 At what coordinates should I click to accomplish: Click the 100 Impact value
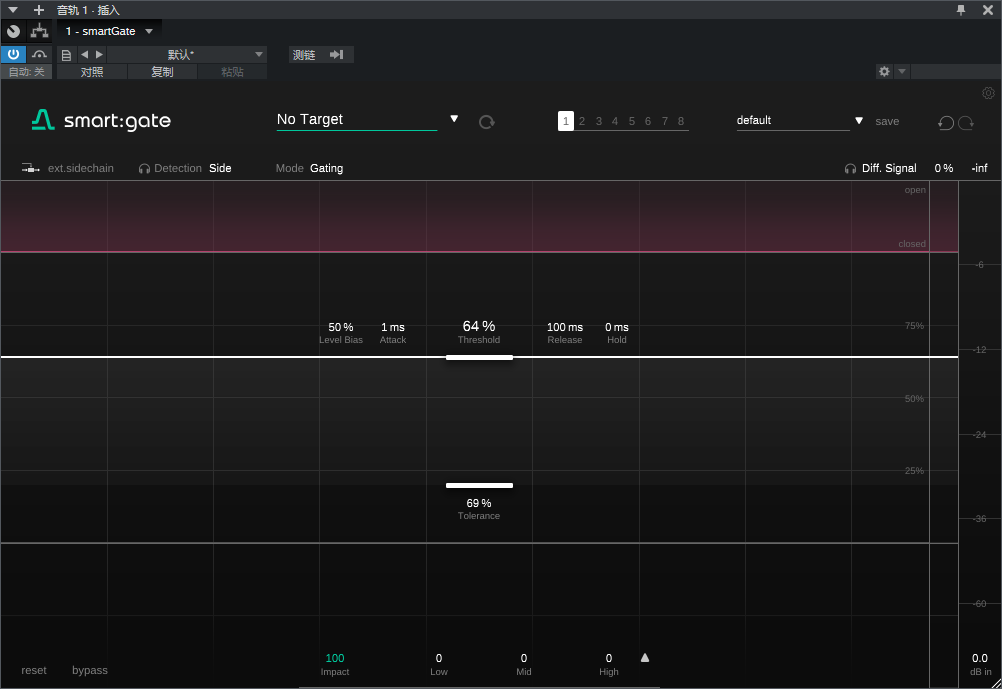(335, 658)
